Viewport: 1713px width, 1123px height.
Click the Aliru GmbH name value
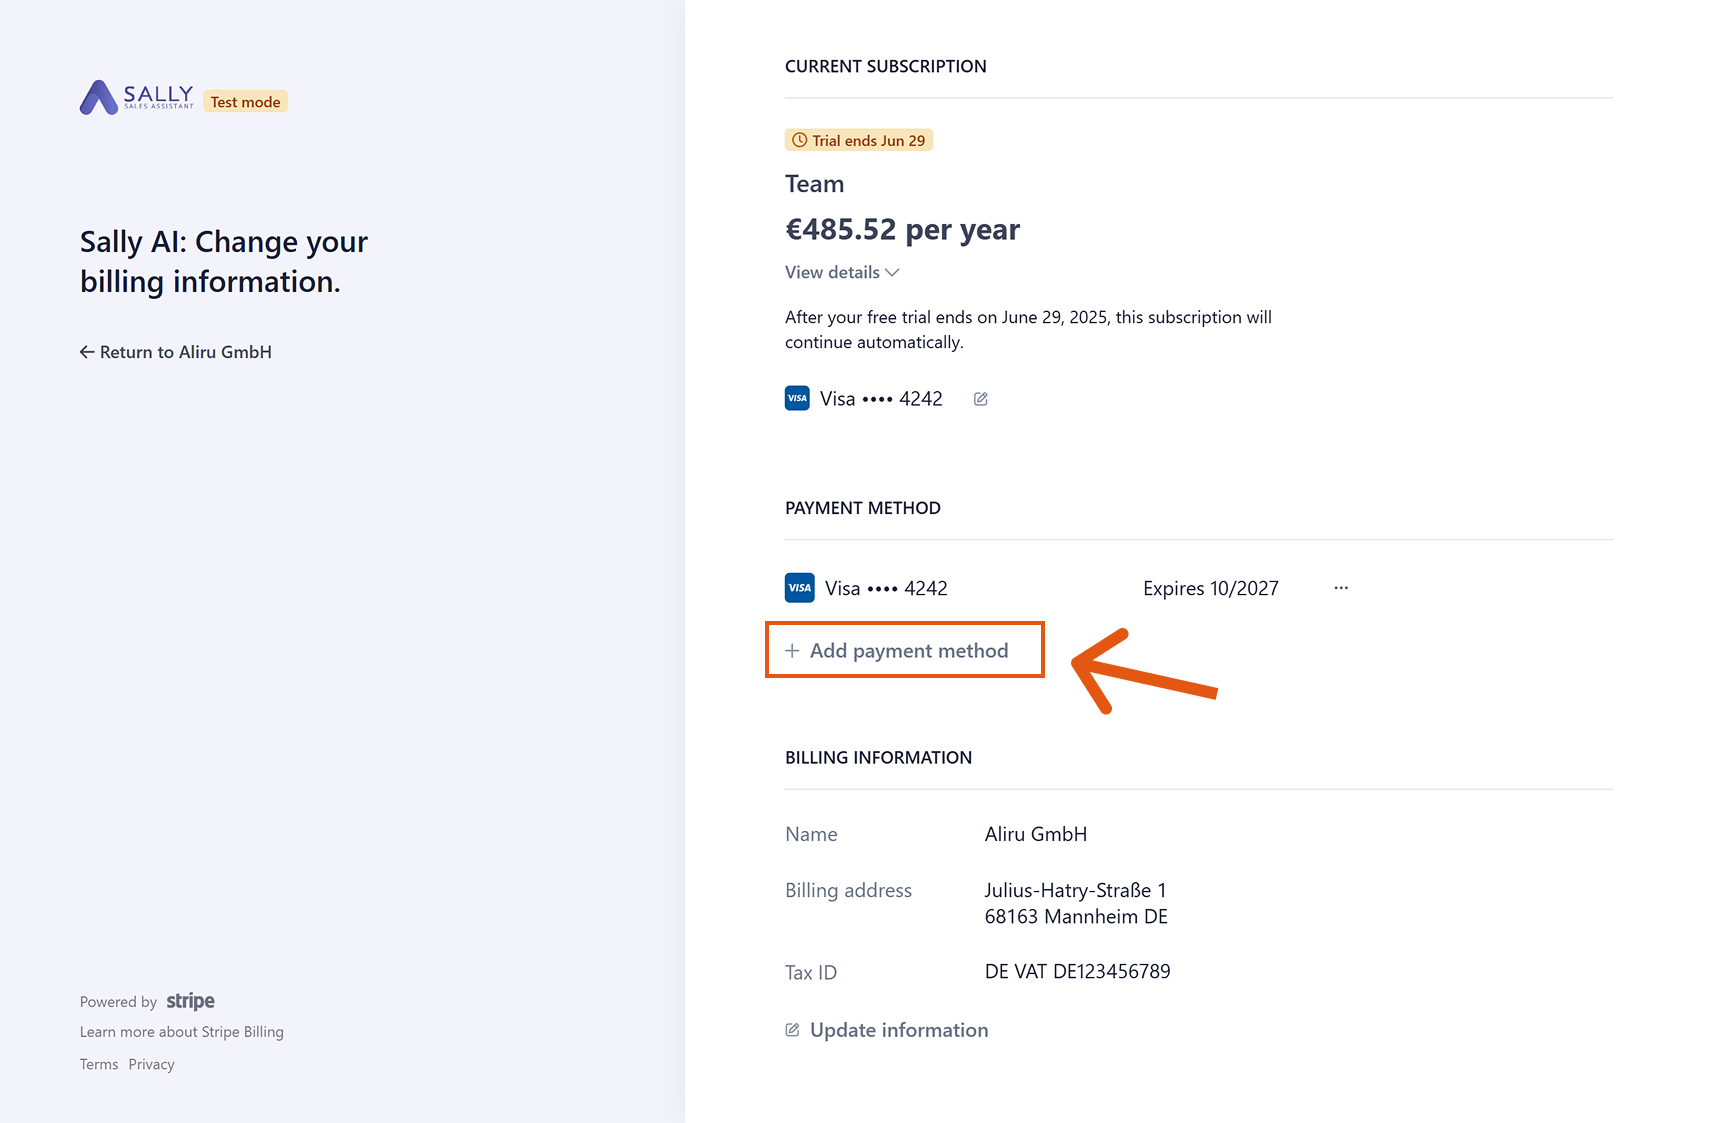click(x=1036, y=834)
